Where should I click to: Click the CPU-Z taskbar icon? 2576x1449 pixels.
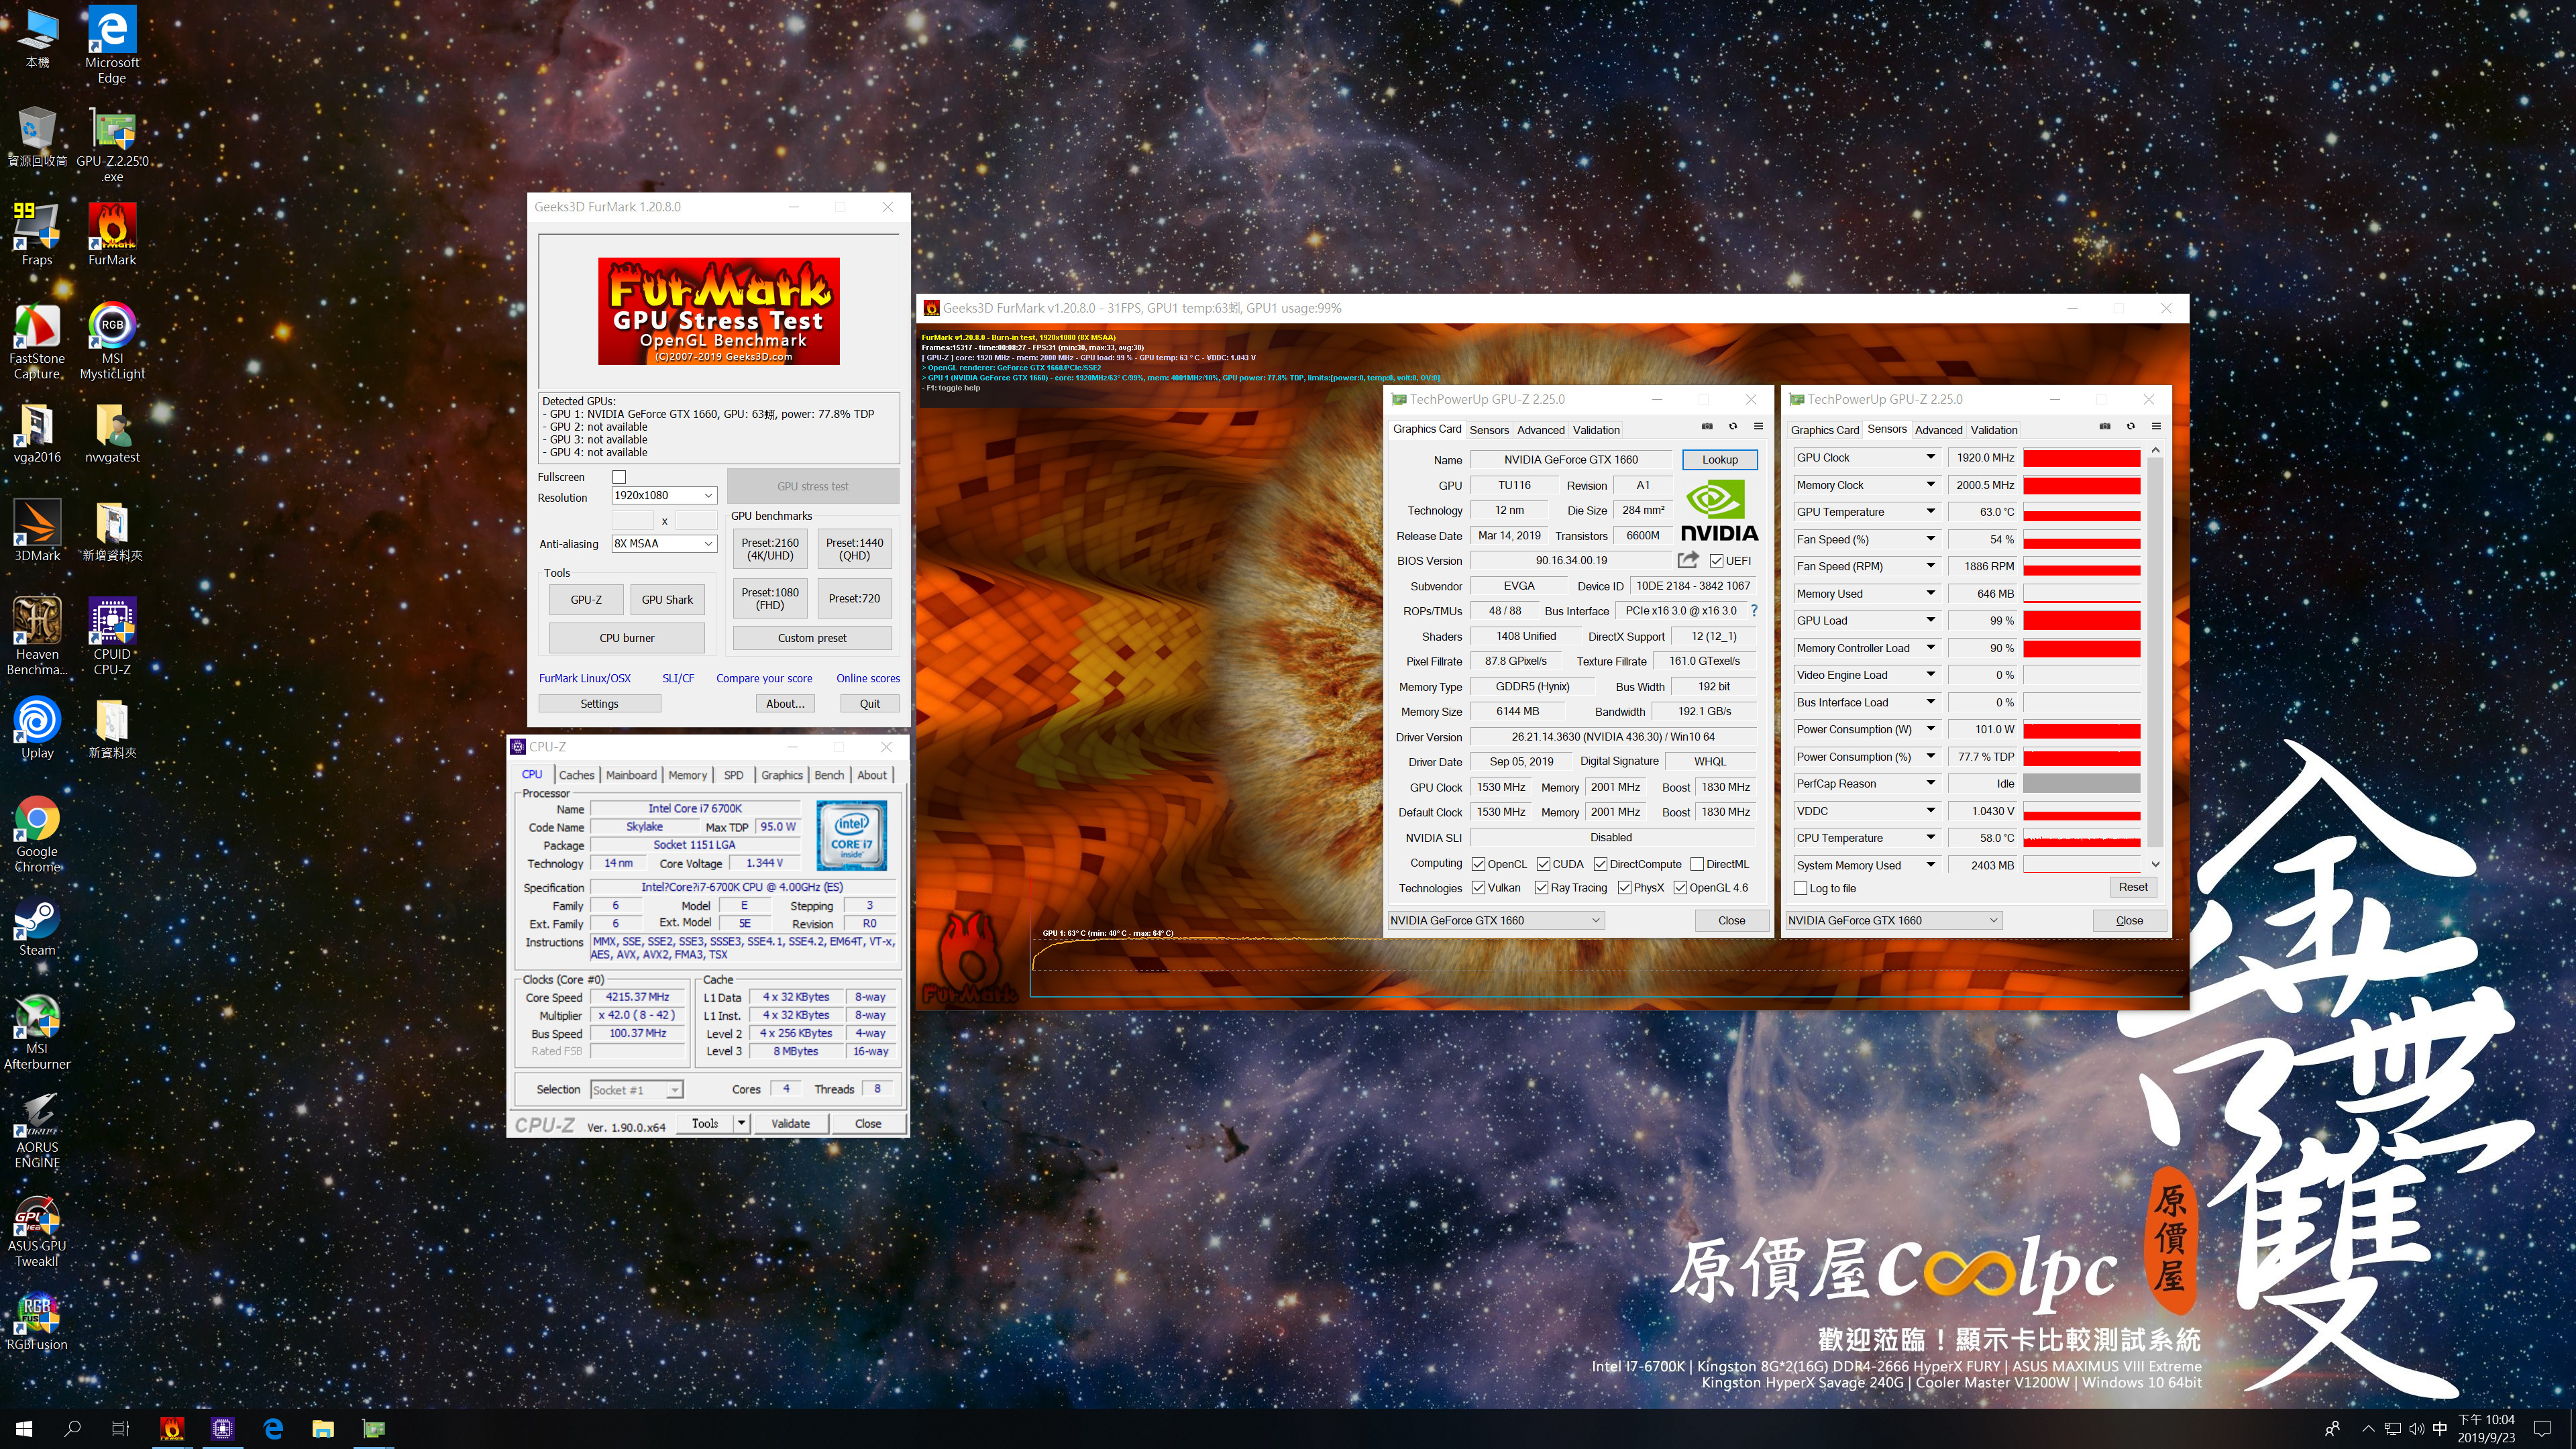(222, 1428)
